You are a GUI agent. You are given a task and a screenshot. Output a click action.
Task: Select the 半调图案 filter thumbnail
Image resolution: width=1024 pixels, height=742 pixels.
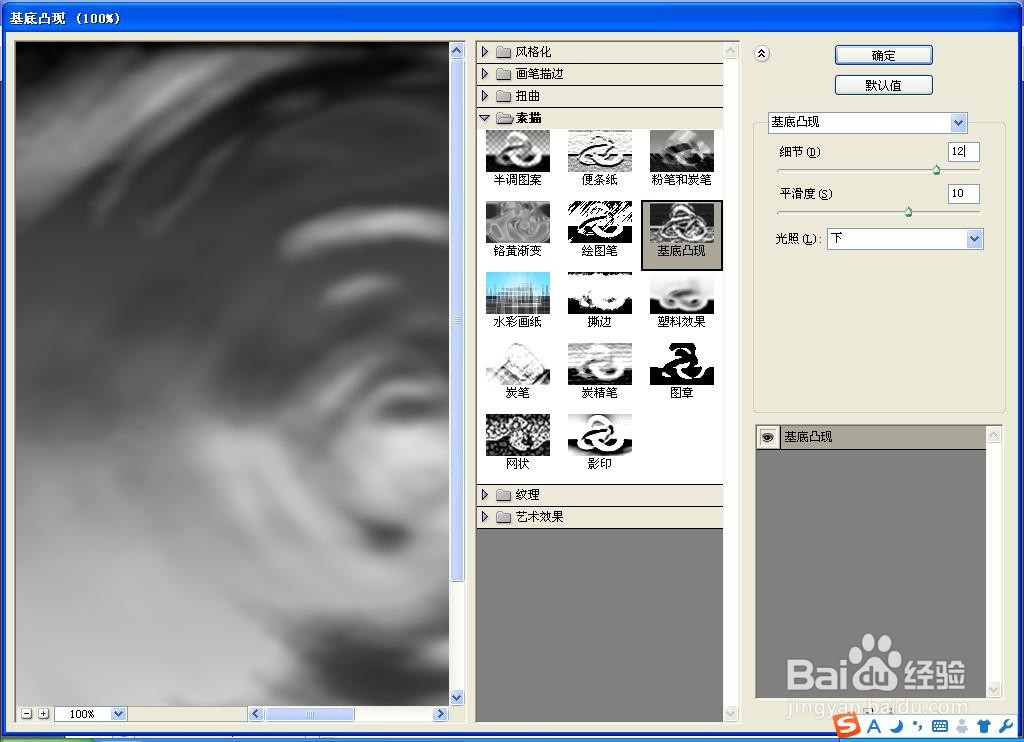(517, 151)
